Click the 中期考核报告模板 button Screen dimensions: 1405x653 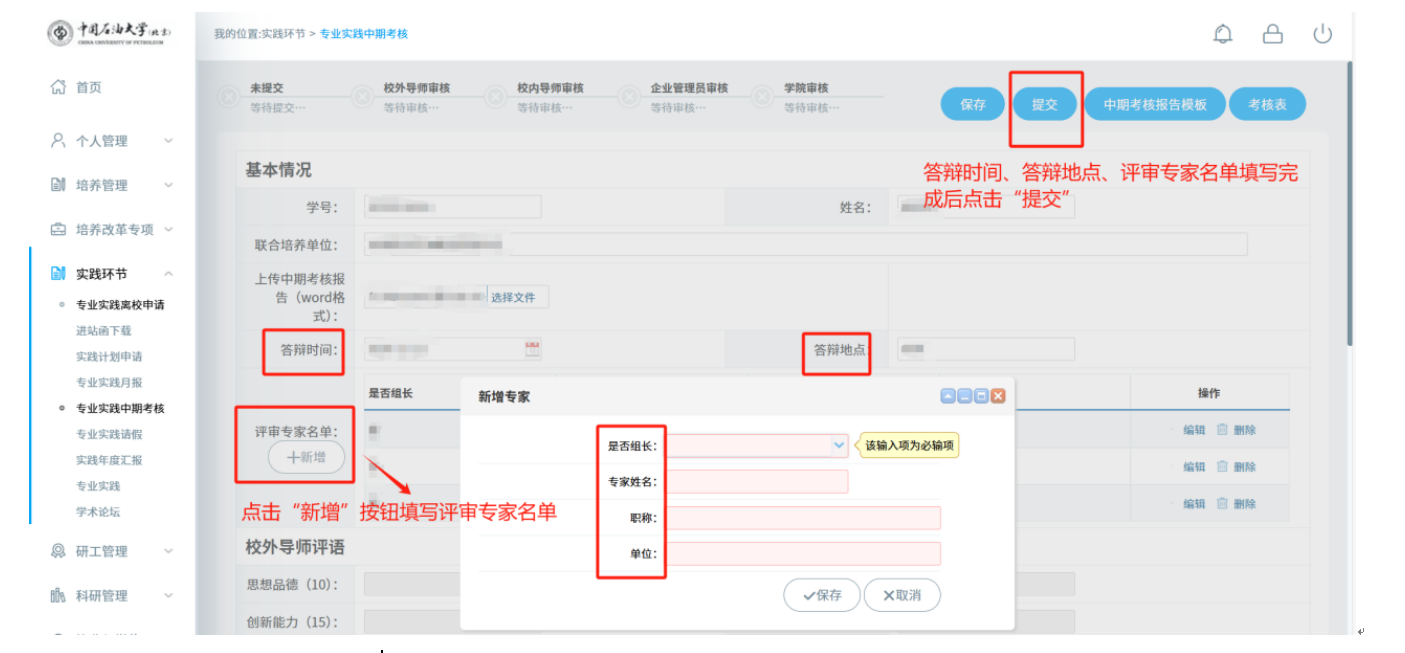click(x=1154, y=105)
